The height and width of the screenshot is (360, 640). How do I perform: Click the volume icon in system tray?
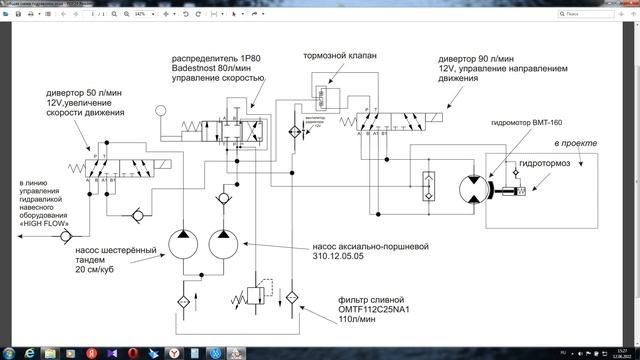click(x=580, y=353)
